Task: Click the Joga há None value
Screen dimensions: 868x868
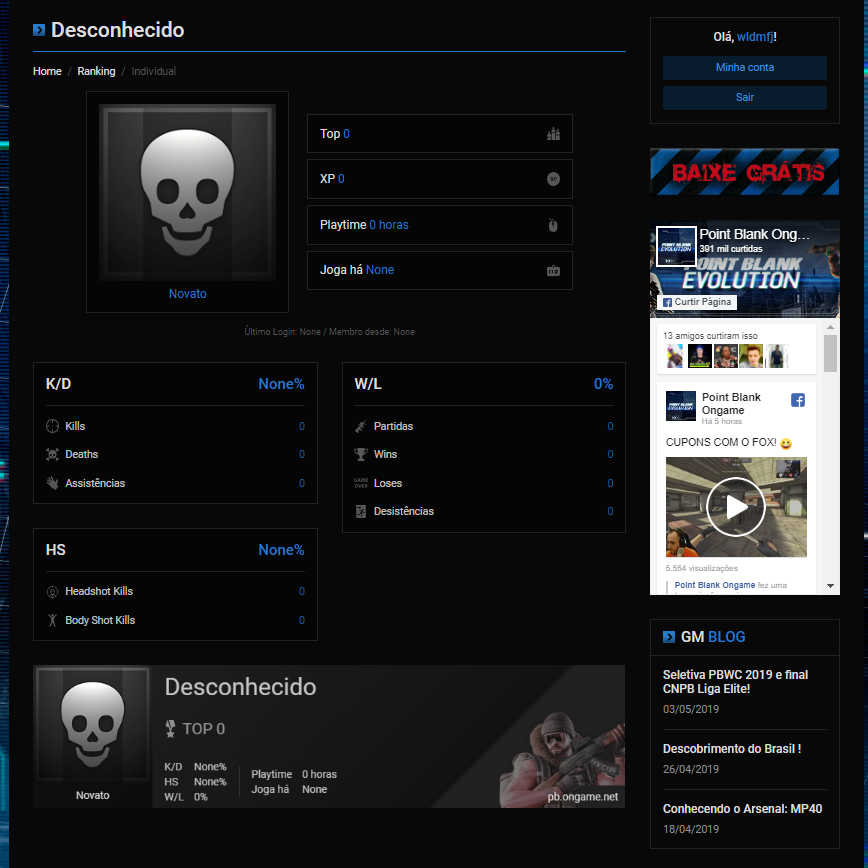Action: click(380, 270)
